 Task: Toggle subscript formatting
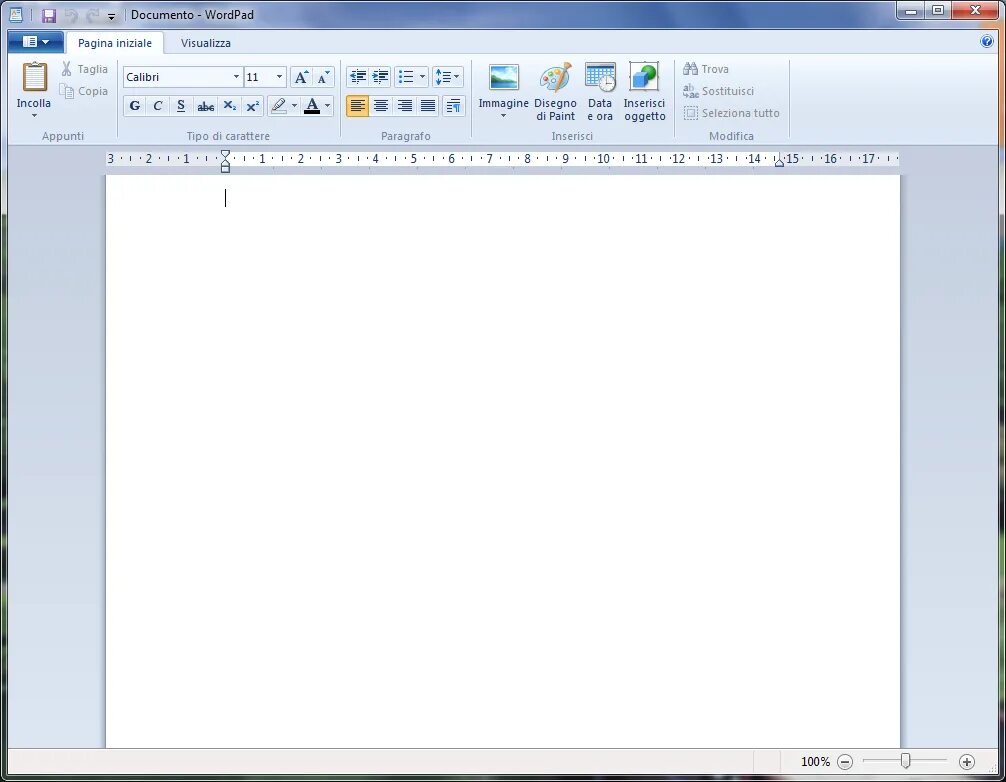point(230,106)
